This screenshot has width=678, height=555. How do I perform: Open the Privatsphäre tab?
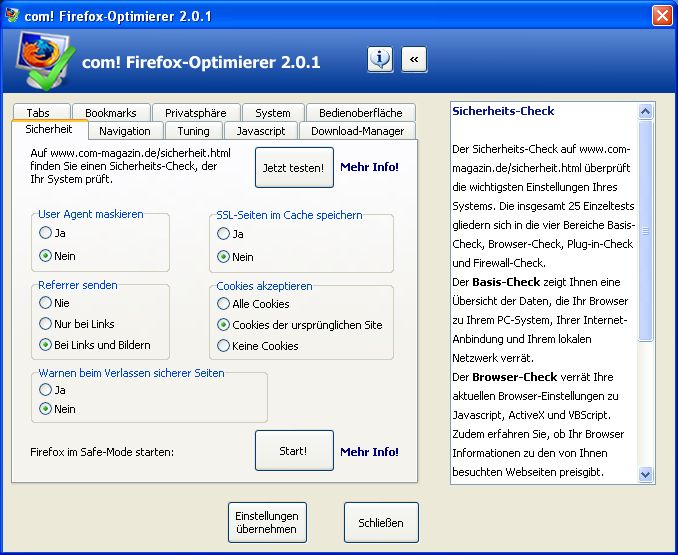tap(195, 113)
